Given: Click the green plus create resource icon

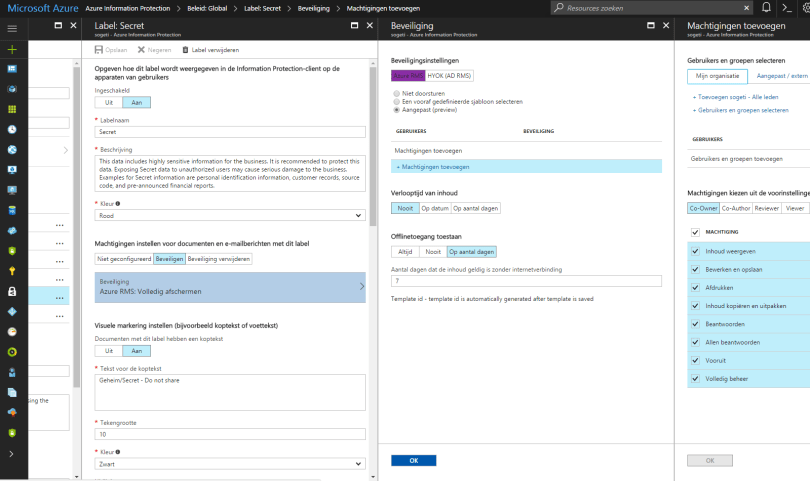Looking at the screenshot, I should pos(11,49).
